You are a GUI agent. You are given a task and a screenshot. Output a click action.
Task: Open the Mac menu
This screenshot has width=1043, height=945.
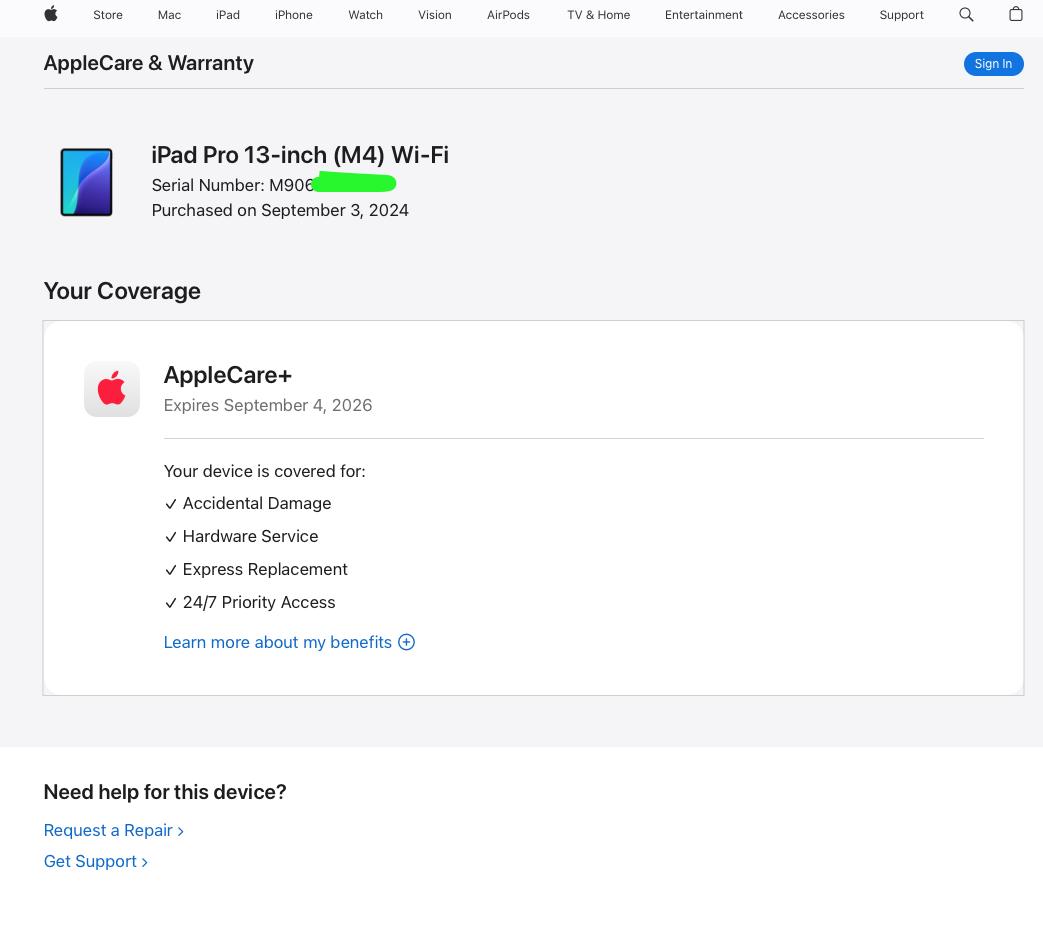point(170,15)
